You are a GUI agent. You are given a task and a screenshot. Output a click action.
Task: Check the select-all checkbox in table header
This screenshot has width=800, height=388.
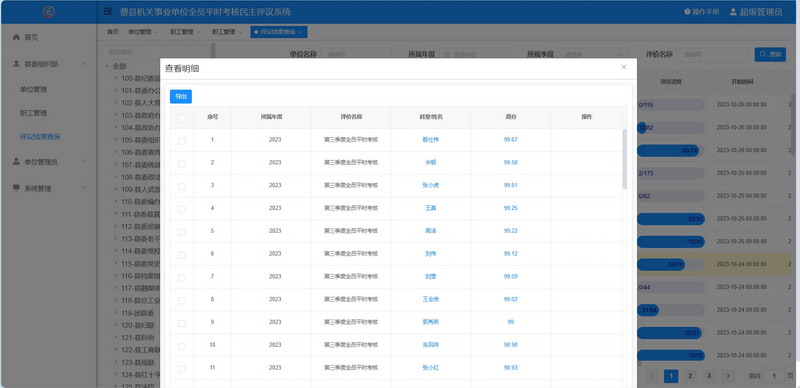tap(182, 118)
